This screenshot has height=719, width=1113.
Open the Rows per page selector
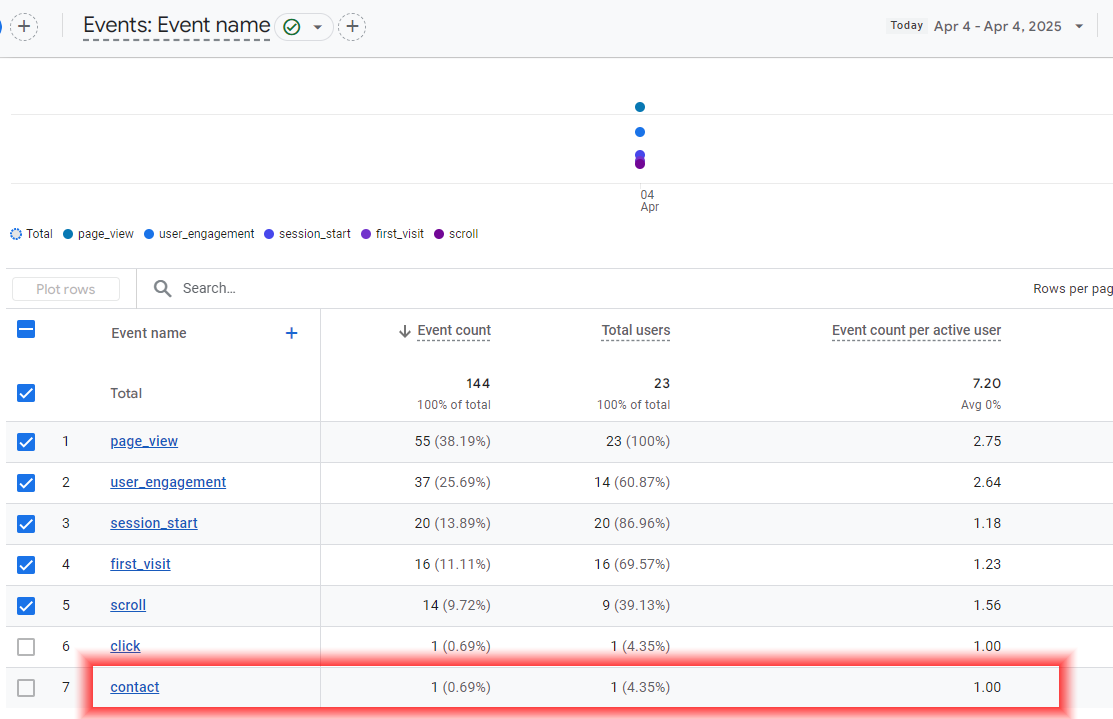point(1072,288)
